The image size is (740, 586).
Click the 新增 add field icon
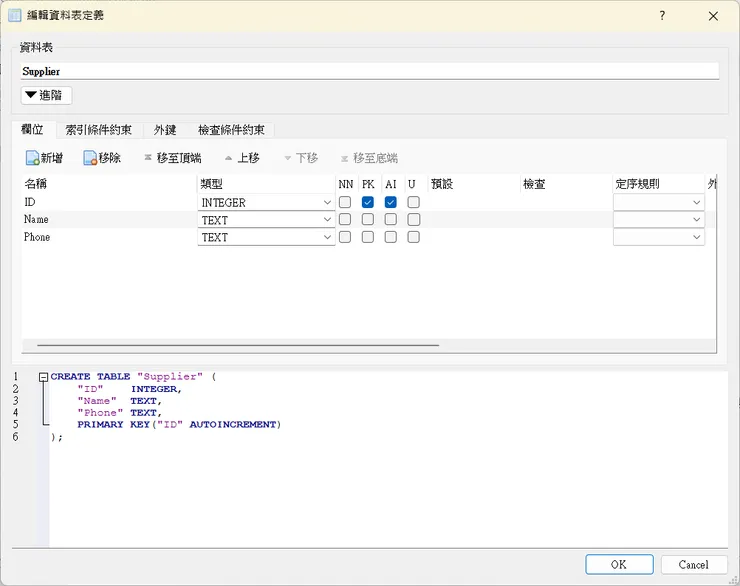[33, 158]
